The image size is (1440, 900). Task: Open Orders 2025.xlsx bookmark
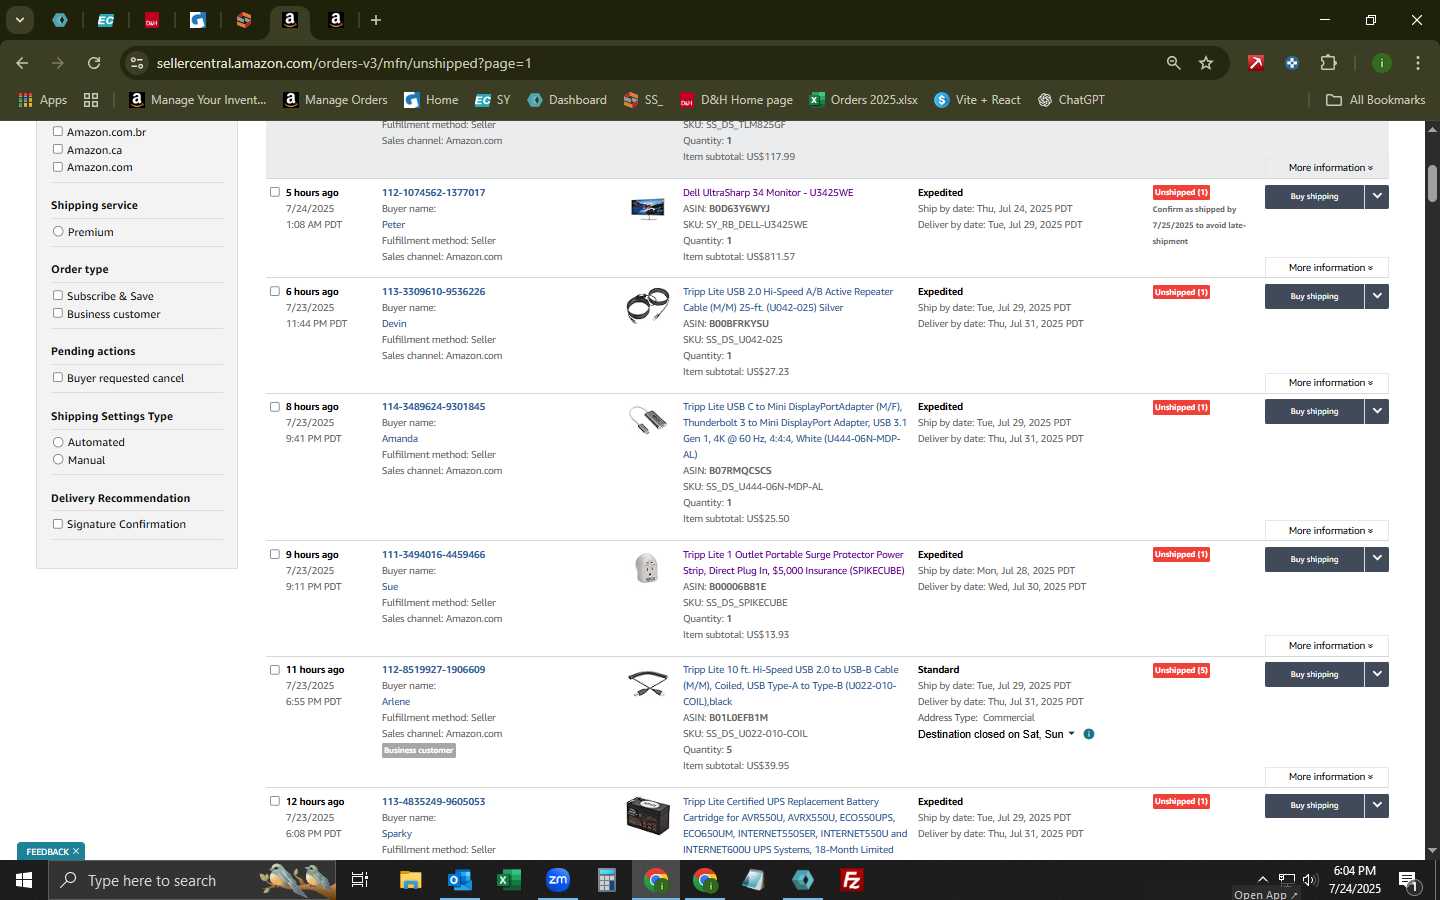click(864, 100)
